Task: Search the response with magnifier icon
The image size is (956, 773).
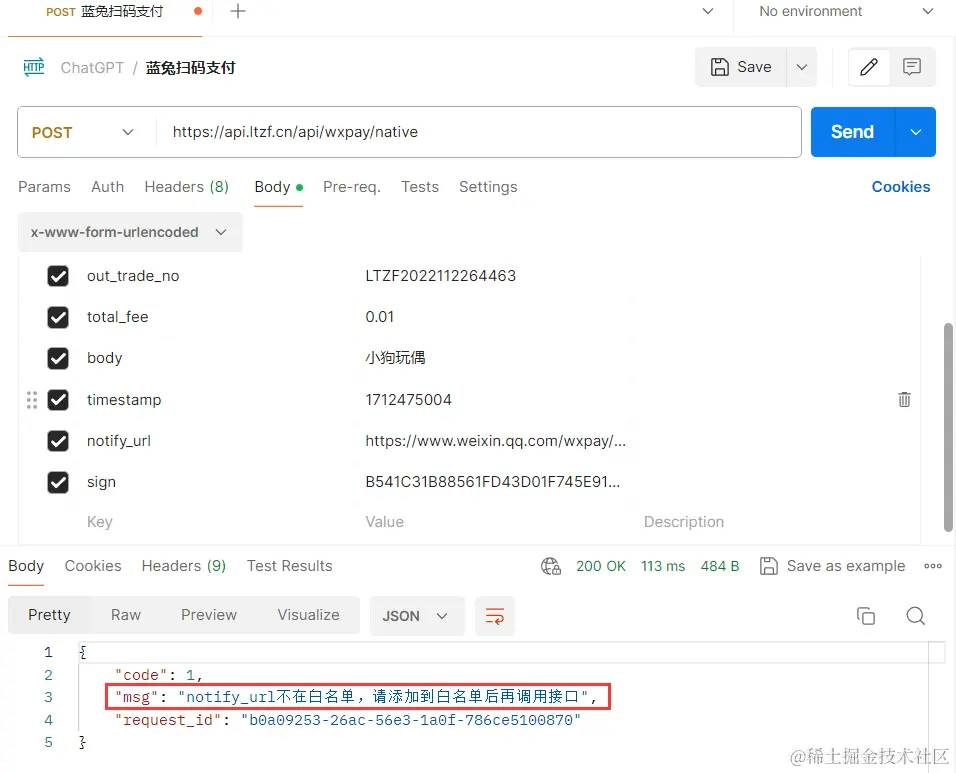Action: pyautogui.click(x=915, y=616)
